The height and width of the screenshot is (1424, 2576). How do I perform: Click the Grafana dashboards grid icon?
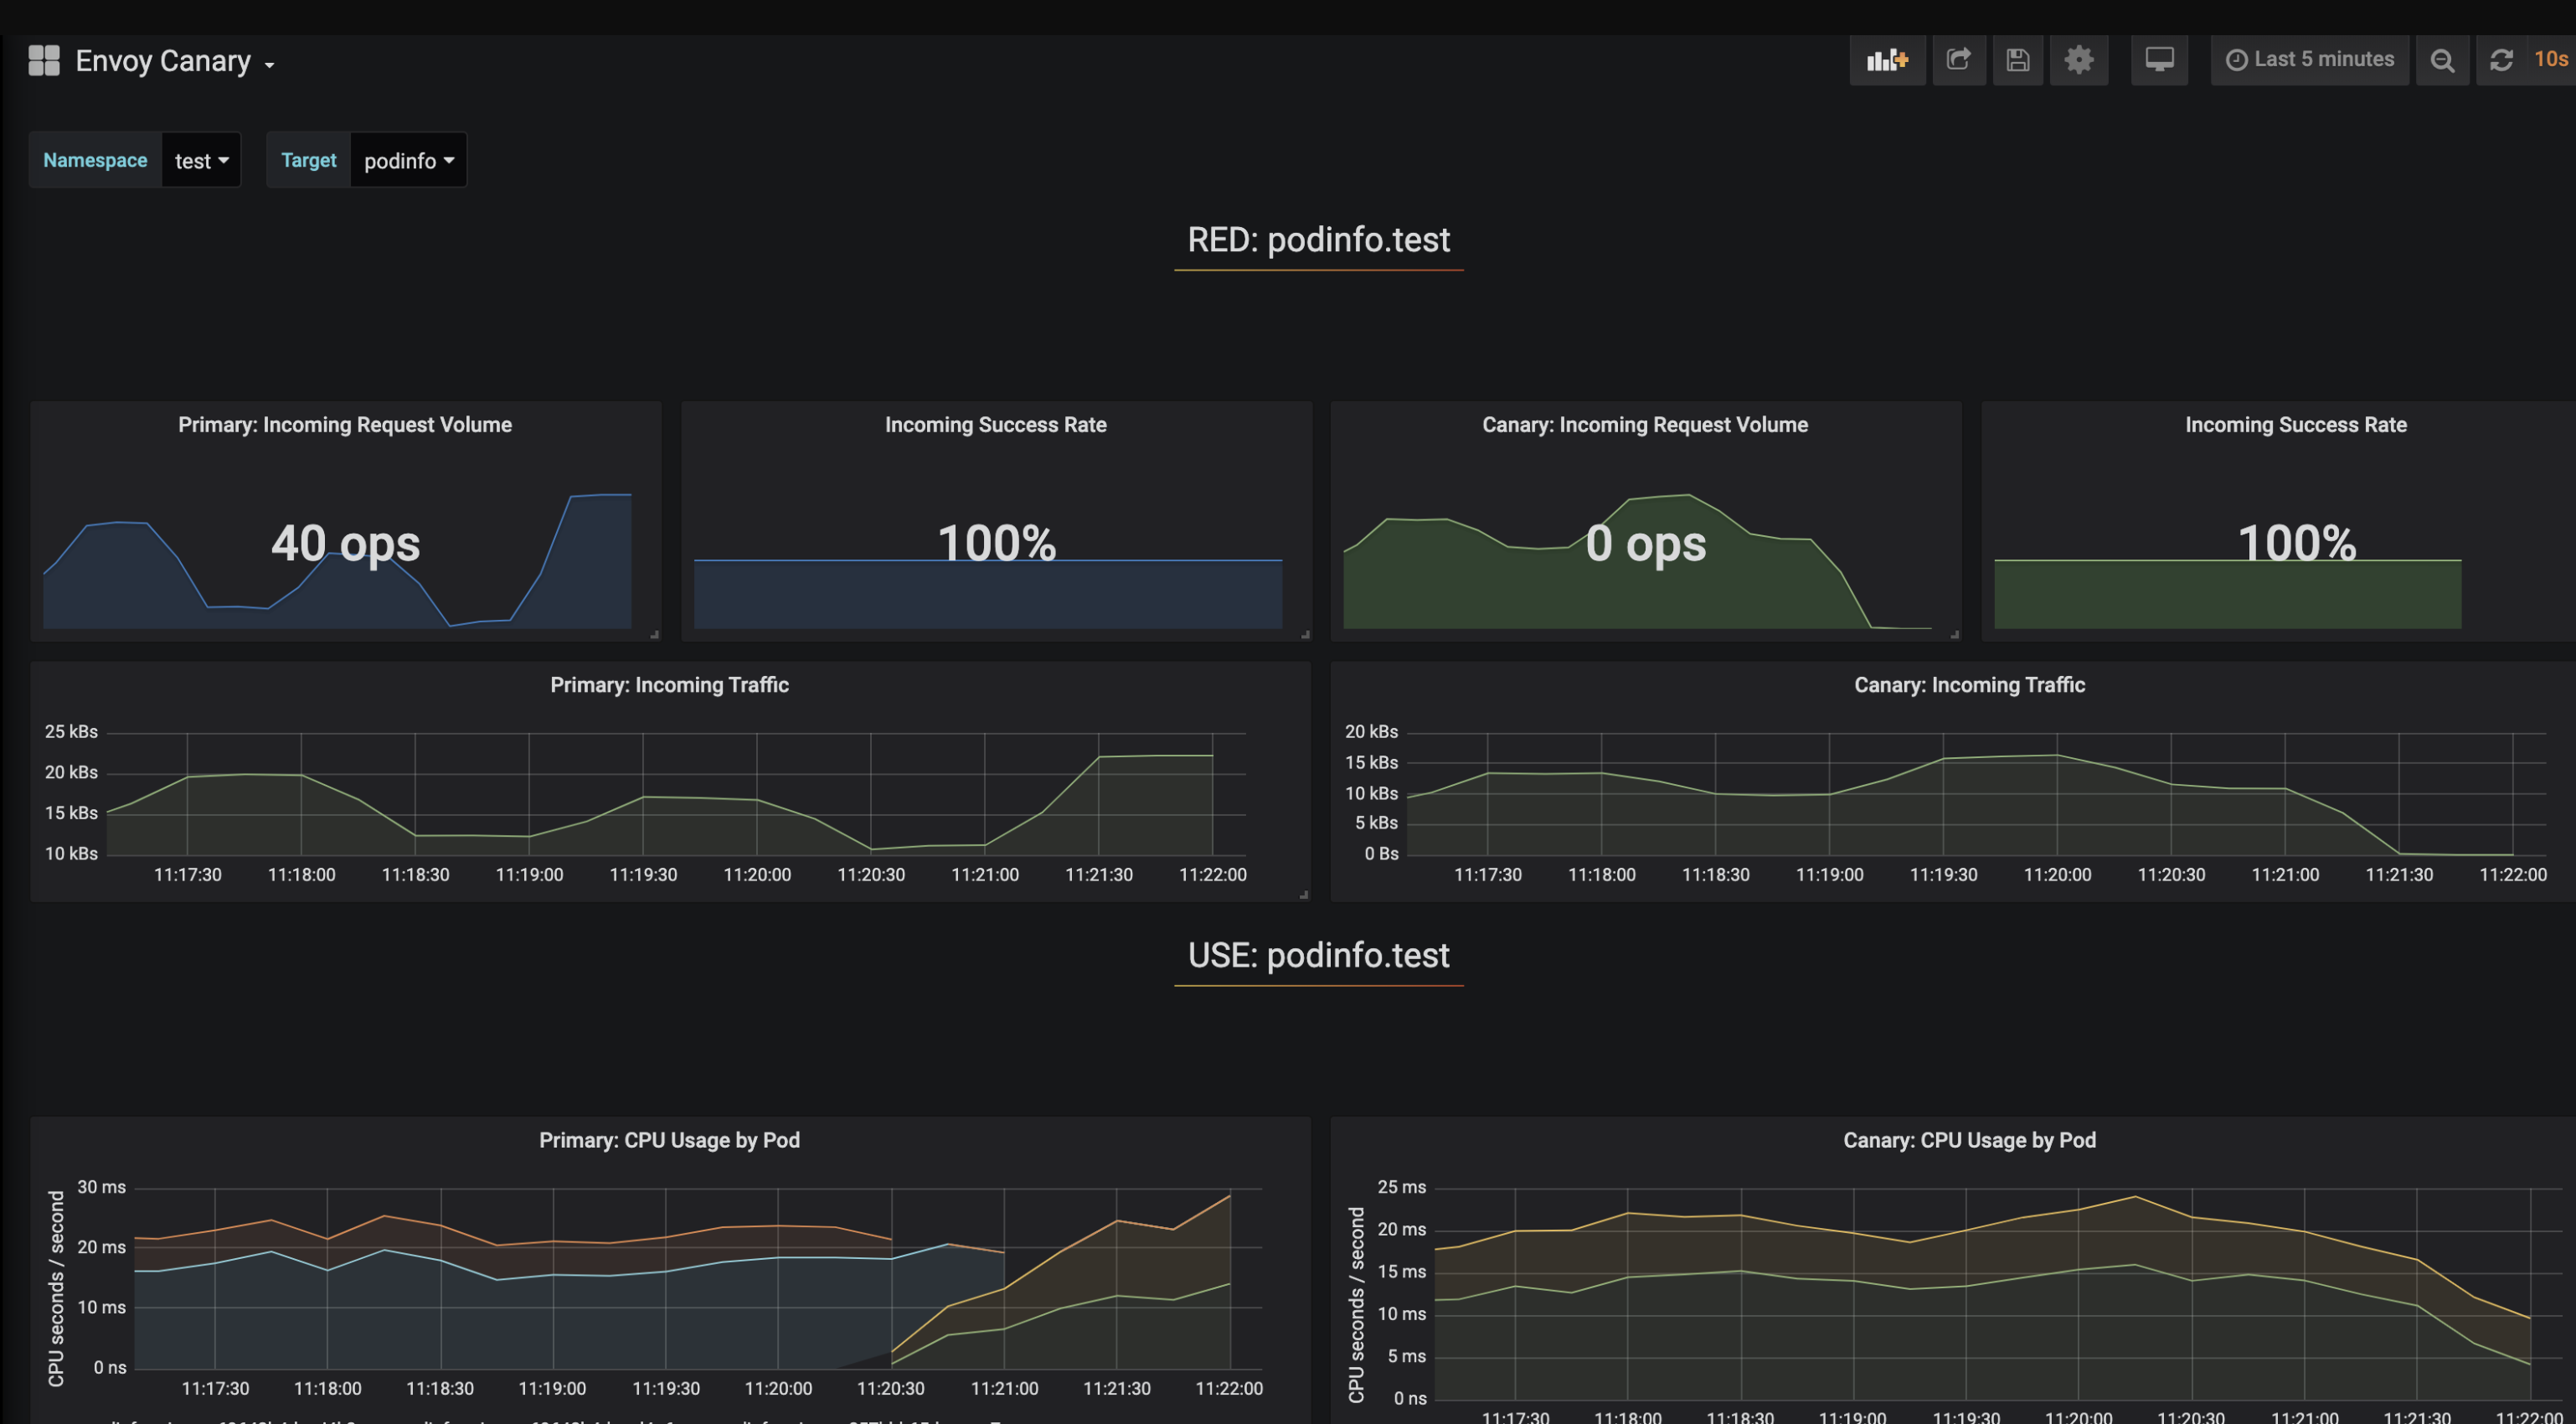(44, 60)
